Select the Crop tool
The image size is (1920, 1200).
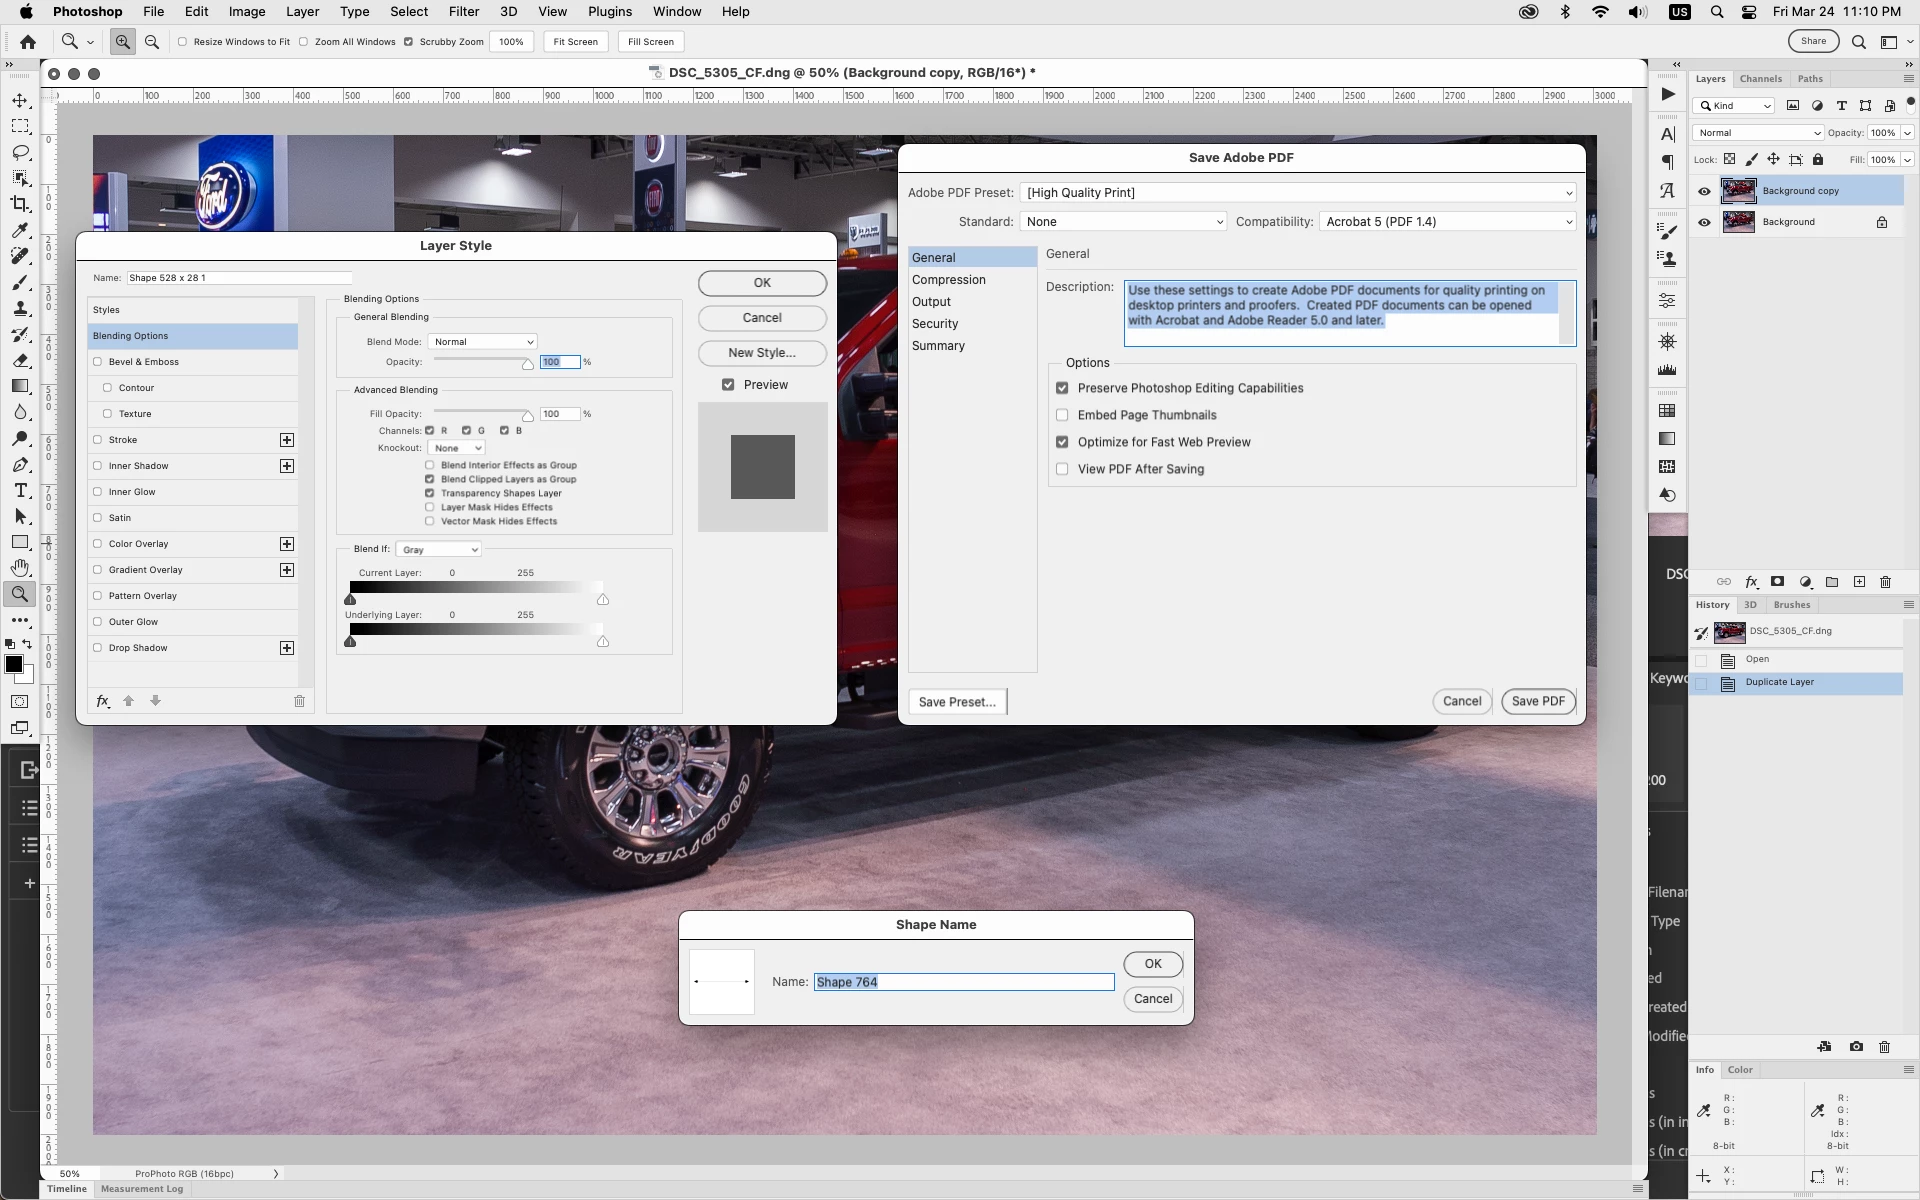click(x=20, y=204)
